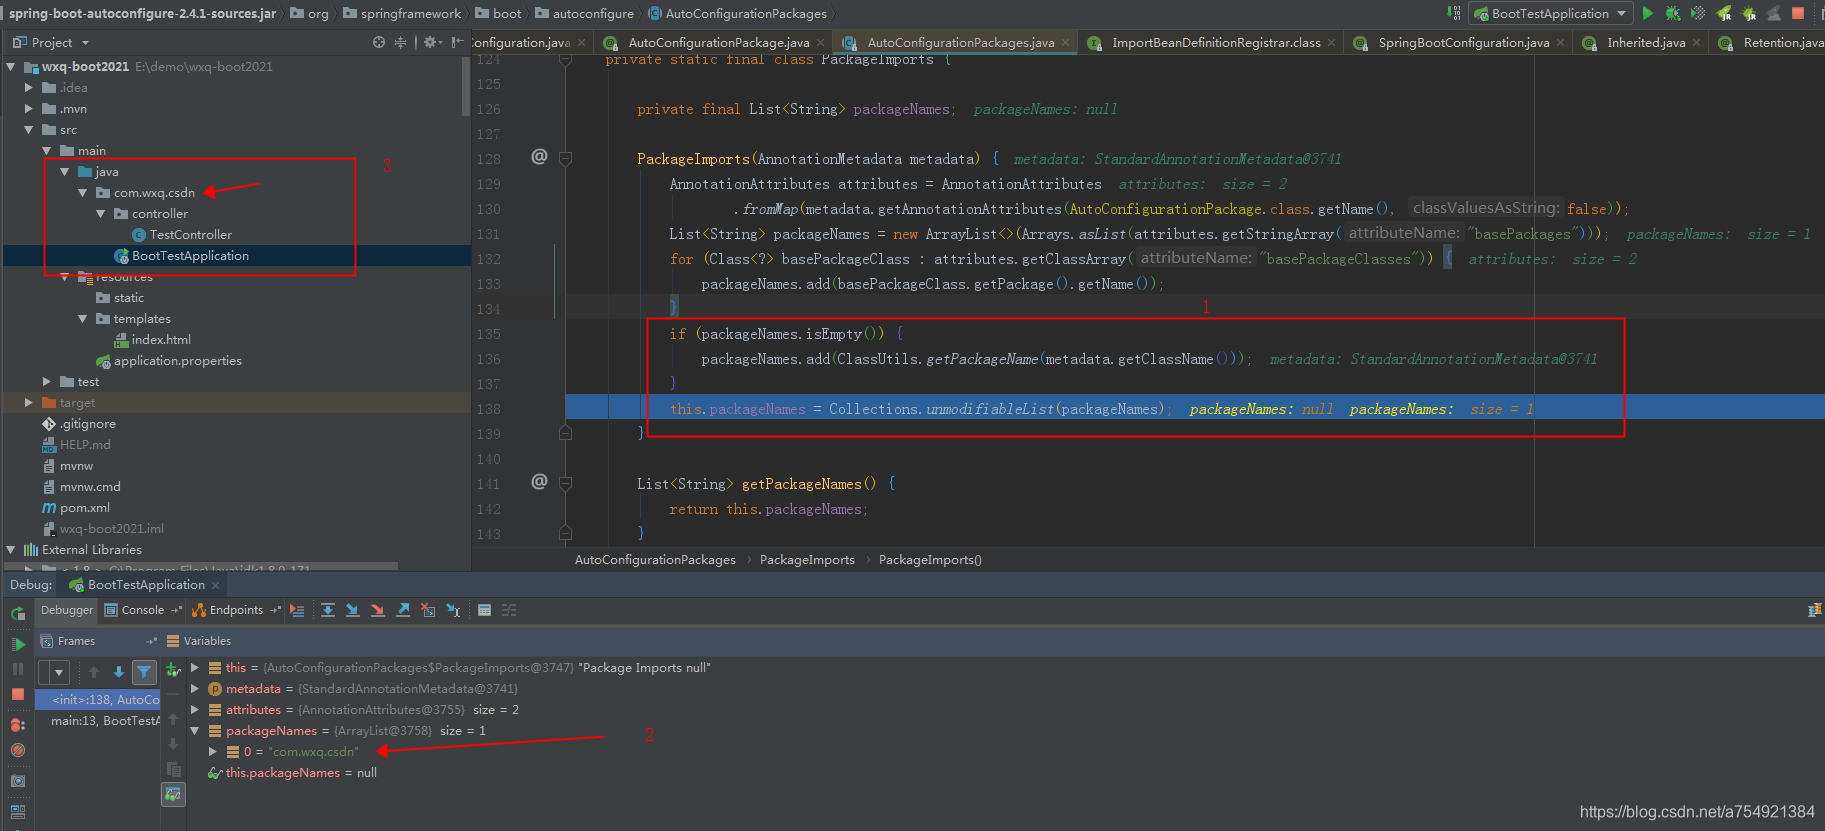
Task: Click the Force Step Into red arrow icon
Action: [377, 610]
